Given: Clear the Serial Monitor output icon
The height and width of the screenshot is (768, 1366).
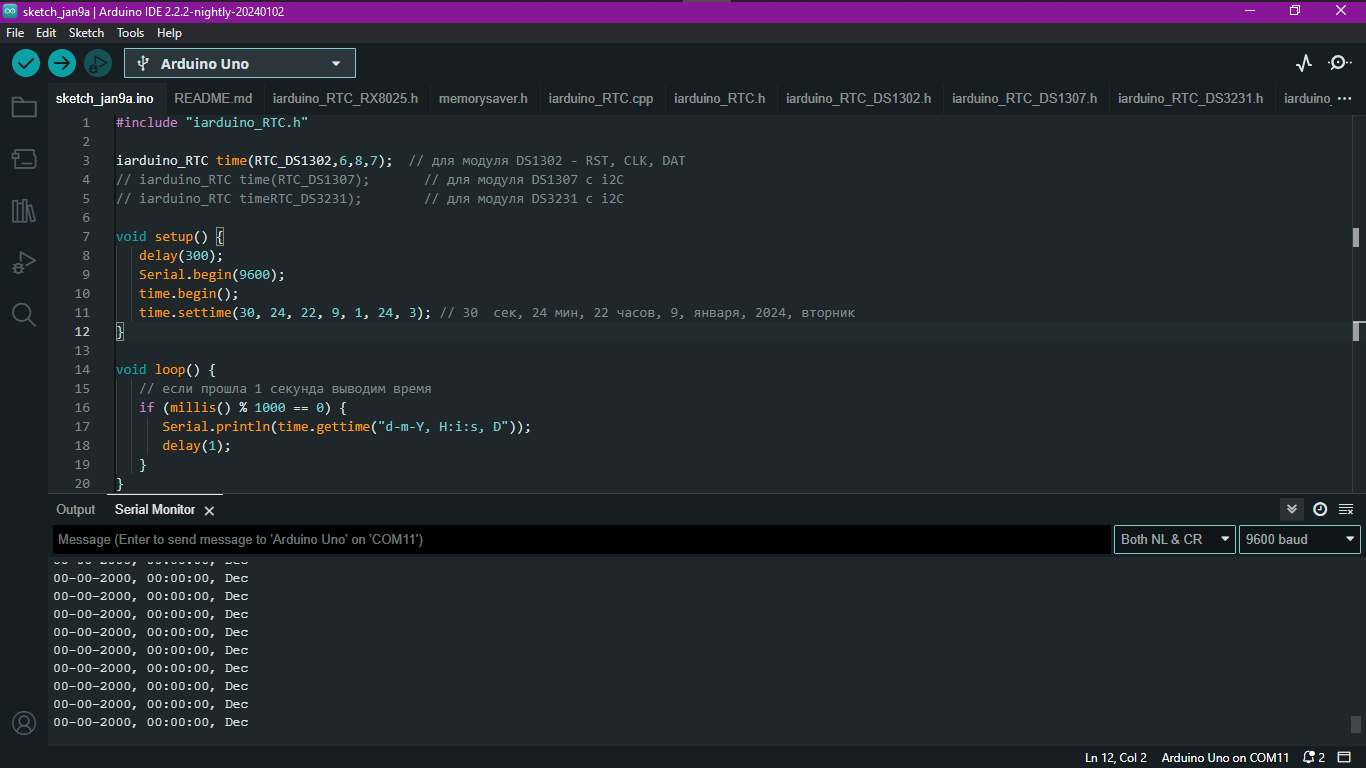Looking at the screenshot, I should pyautogui.click(x=1346, y=509).
